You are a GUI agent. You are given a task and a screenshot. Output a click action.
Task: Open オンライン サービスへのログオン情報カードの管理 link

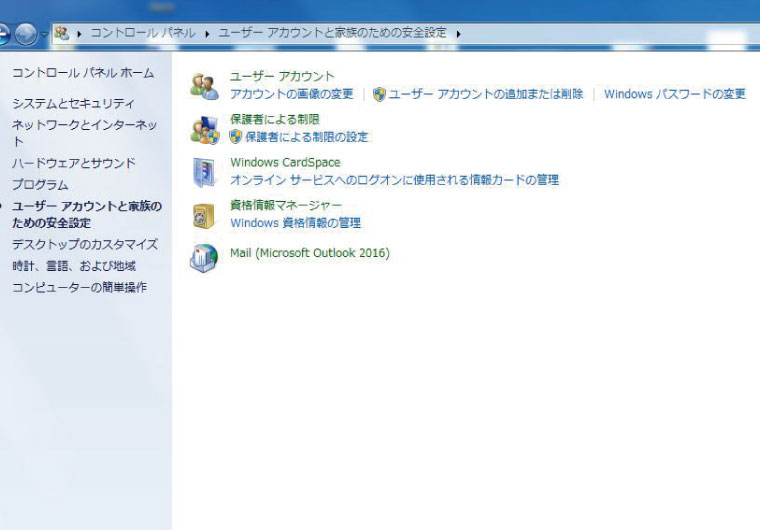(x=395, y=180)
